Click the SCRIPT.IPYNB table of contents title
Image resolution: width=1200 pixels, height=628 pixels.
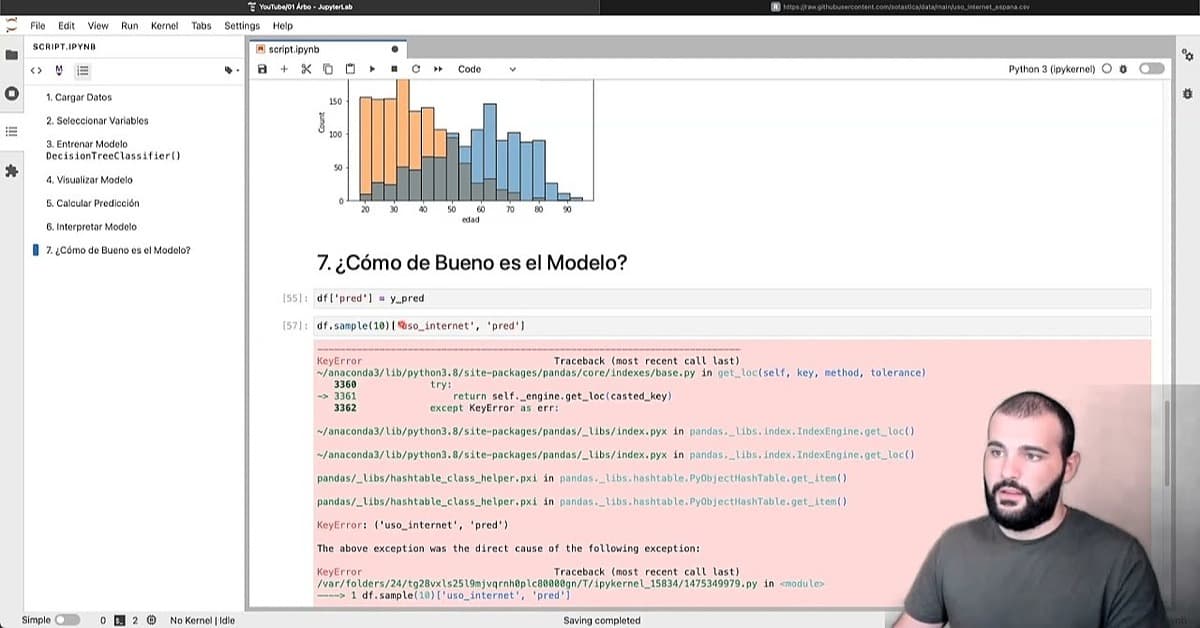tap(65, 47)
